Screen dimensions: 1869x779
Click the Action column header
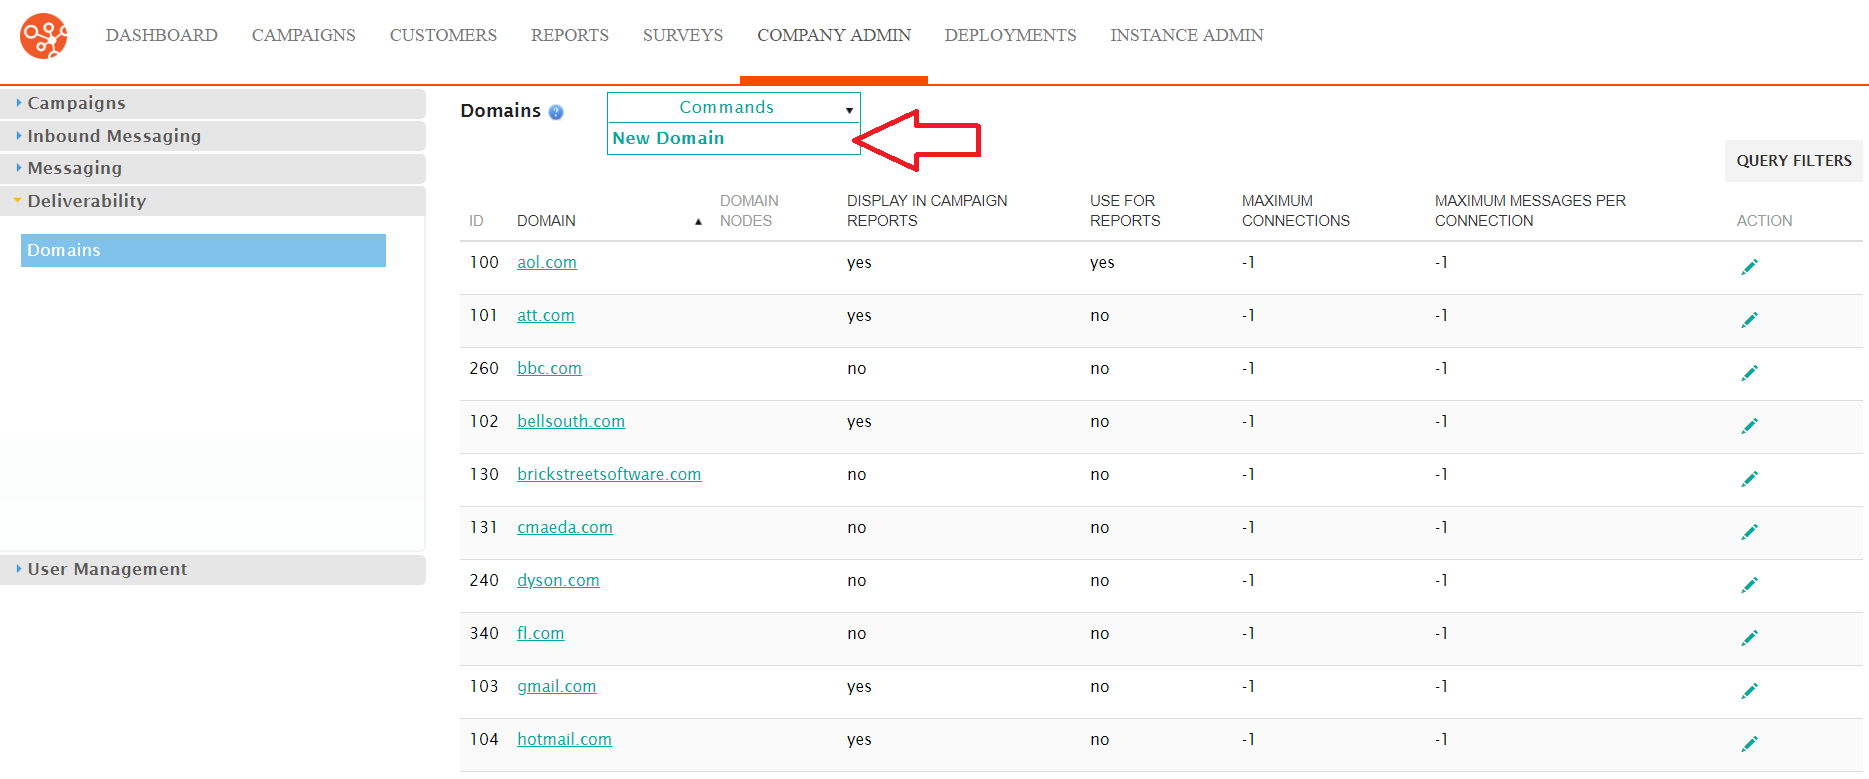coord(1764,221)
